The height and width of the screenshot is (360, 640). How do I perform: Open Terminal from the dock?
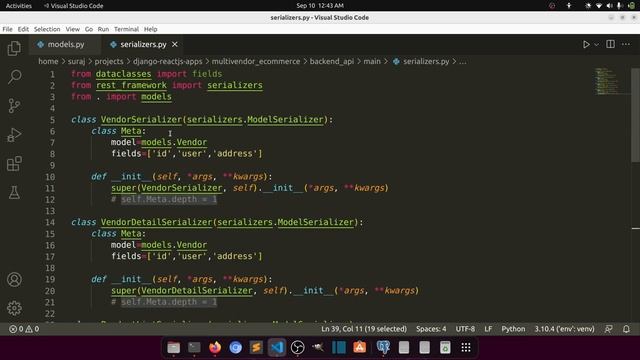coord(194,347)
